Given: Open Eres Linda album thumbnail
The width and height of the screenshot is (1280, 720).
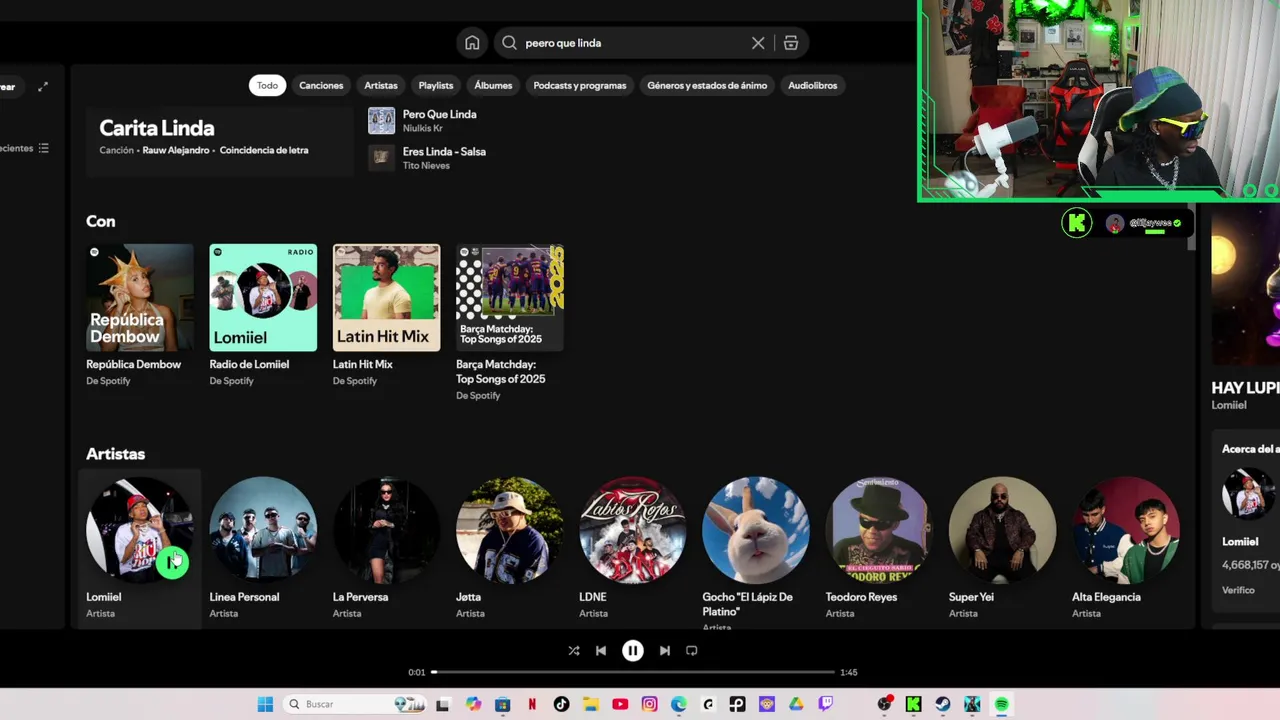Looking at the screenshot, I should coord(381,157).
